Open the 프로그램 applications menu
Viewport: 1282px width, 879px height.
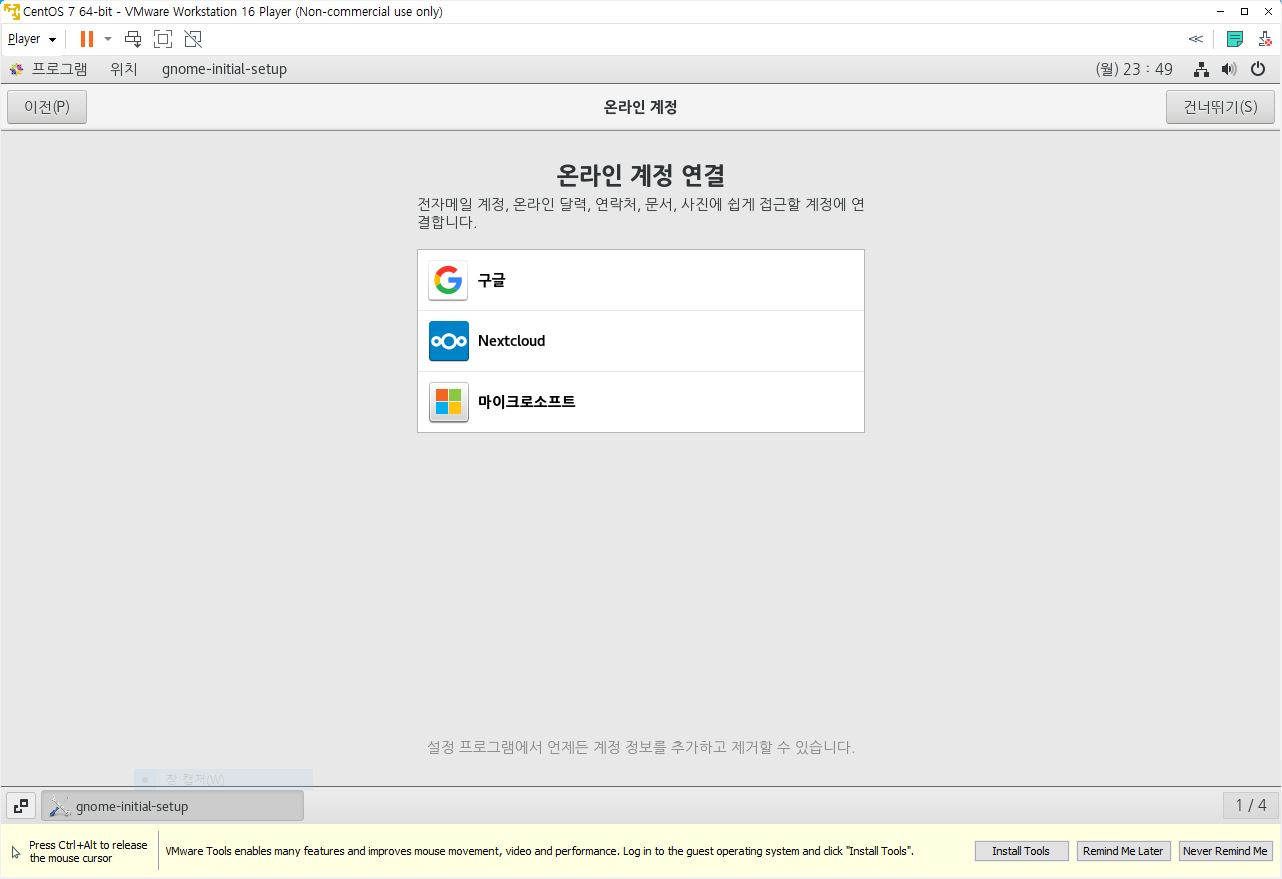coord(48,69)
